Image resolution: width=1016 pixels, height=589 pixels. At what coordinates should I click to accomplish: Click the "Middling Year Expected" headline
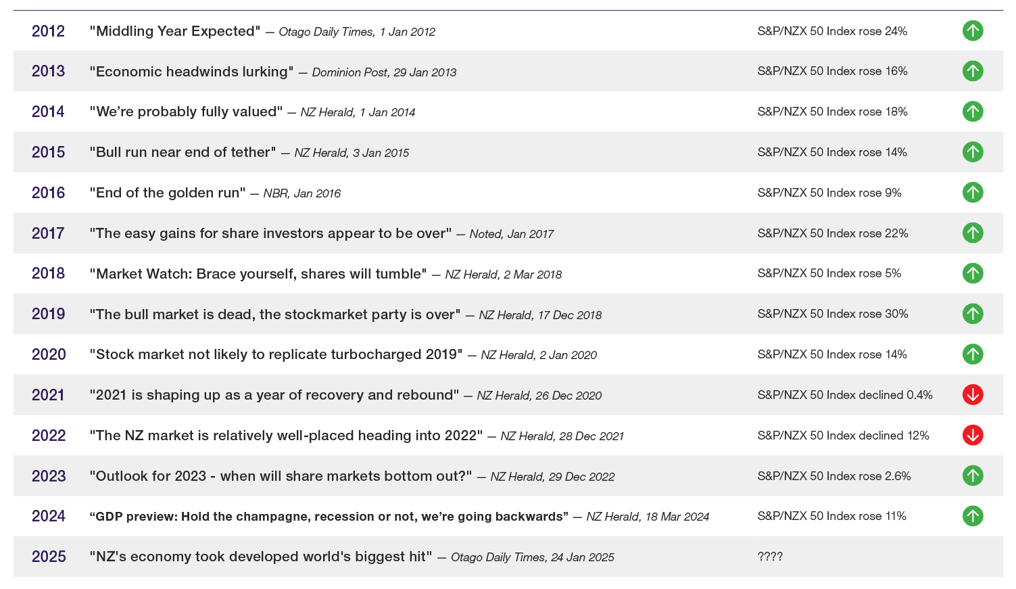[175, 31]
